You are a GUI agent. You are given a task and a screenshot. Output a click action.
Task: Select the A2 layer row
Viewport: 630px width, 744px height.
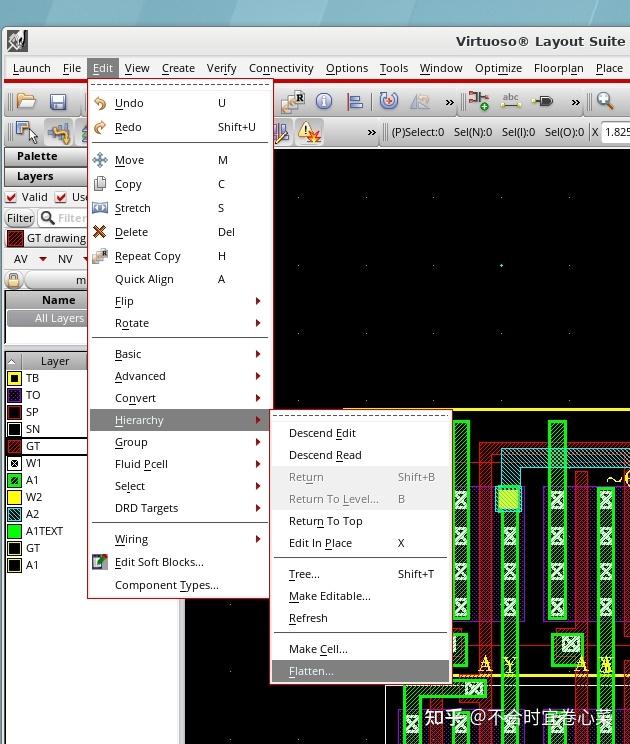[46, 514]
